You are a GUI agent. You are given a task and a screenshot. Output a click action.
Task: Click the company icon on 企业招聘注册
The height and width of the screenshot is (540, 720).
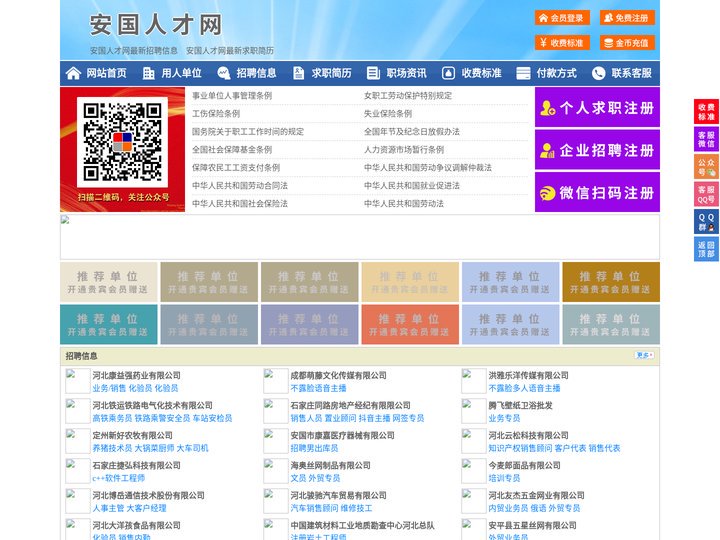point(547,151)
